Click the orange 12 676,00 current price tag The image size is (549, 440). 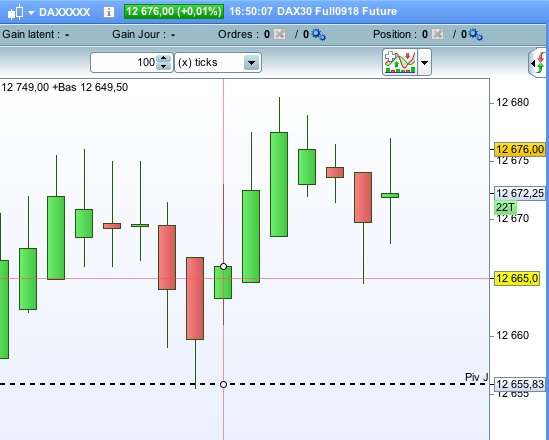coord(519,149)
